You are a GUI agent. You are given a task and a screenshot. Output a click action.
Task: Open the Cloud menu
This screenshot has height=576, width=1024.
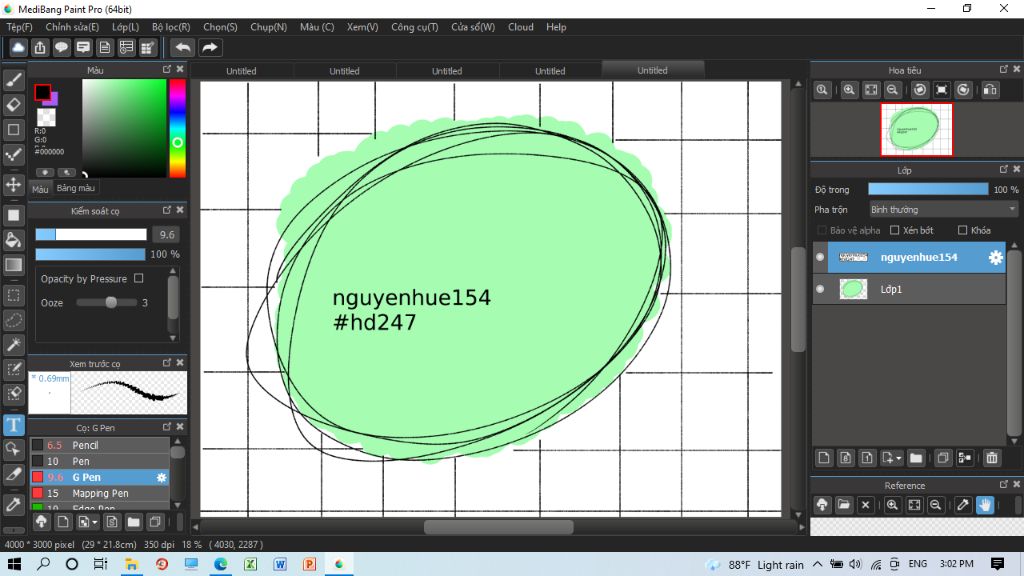520,27
